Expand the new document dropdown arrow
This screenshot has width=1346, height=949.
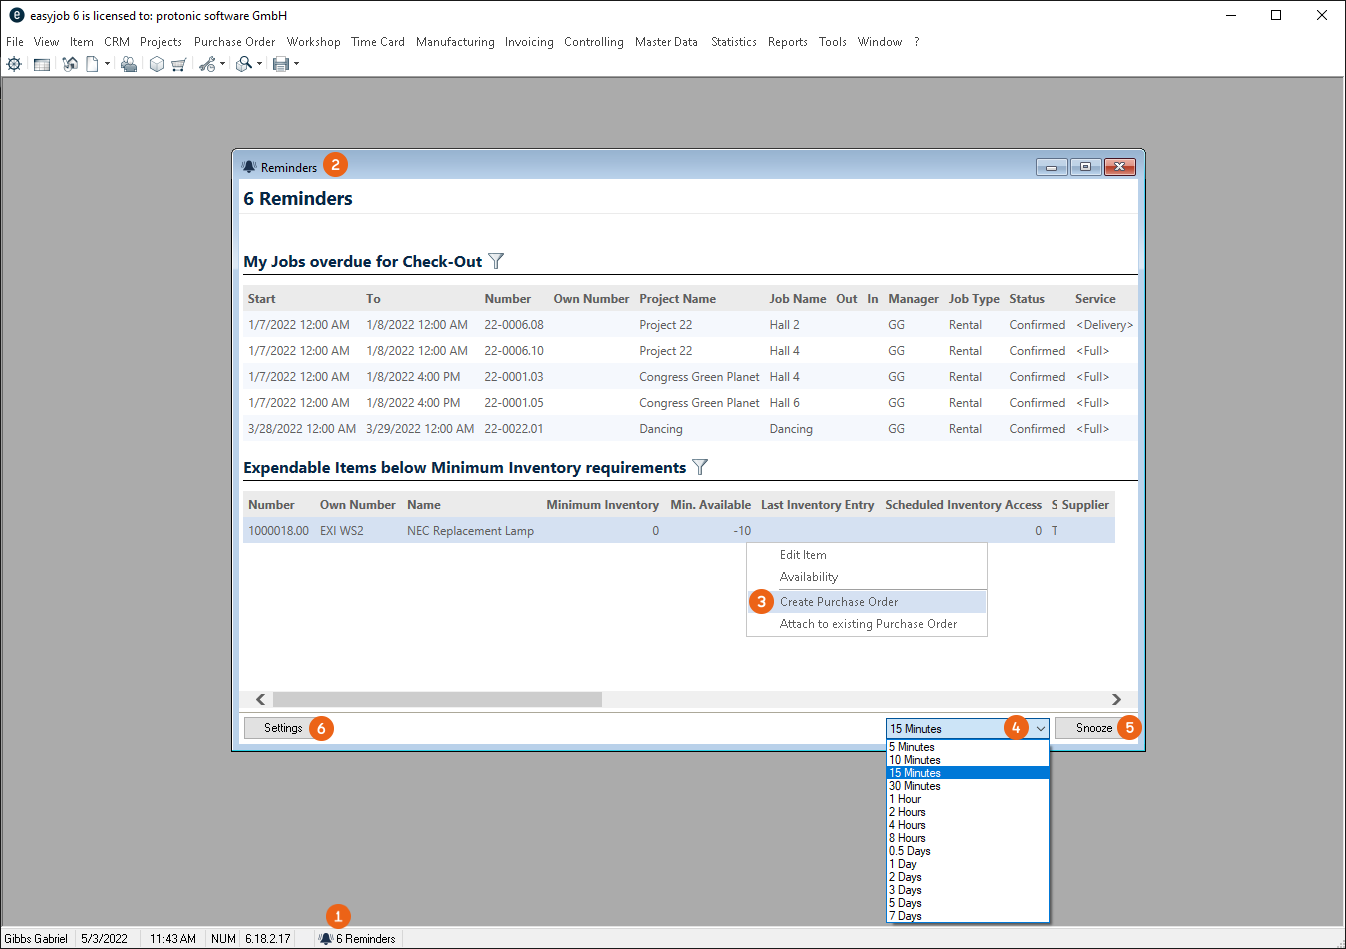[x=107, y=64]
